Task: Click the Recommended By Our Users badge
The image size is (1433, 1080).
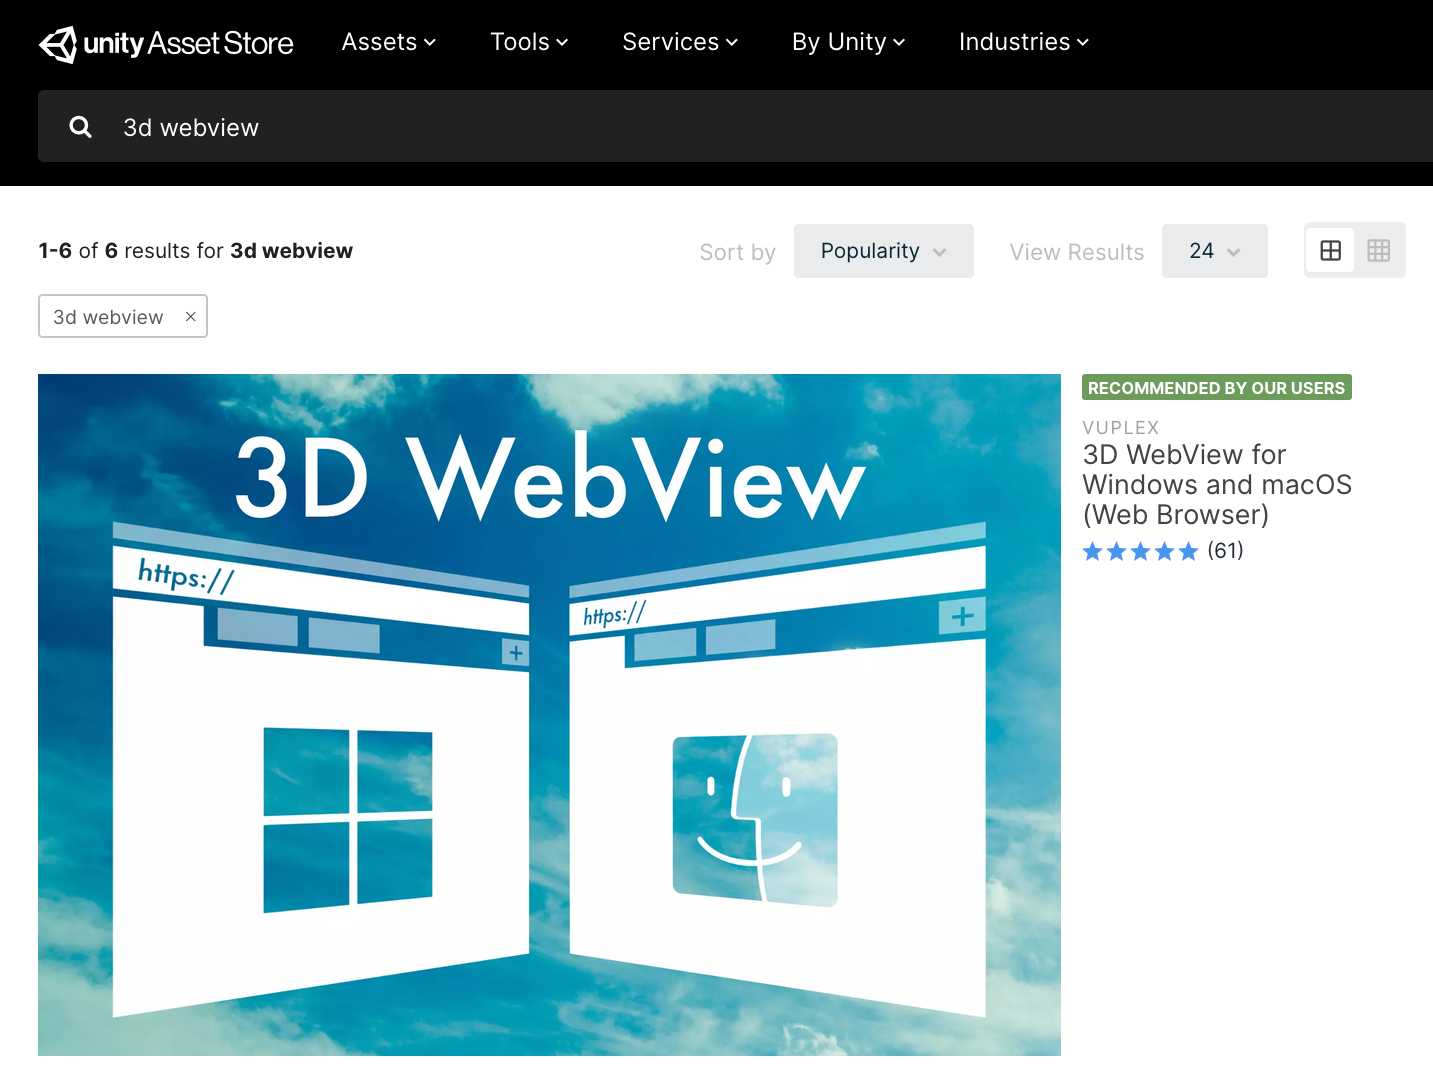Action: (1217, 388)
